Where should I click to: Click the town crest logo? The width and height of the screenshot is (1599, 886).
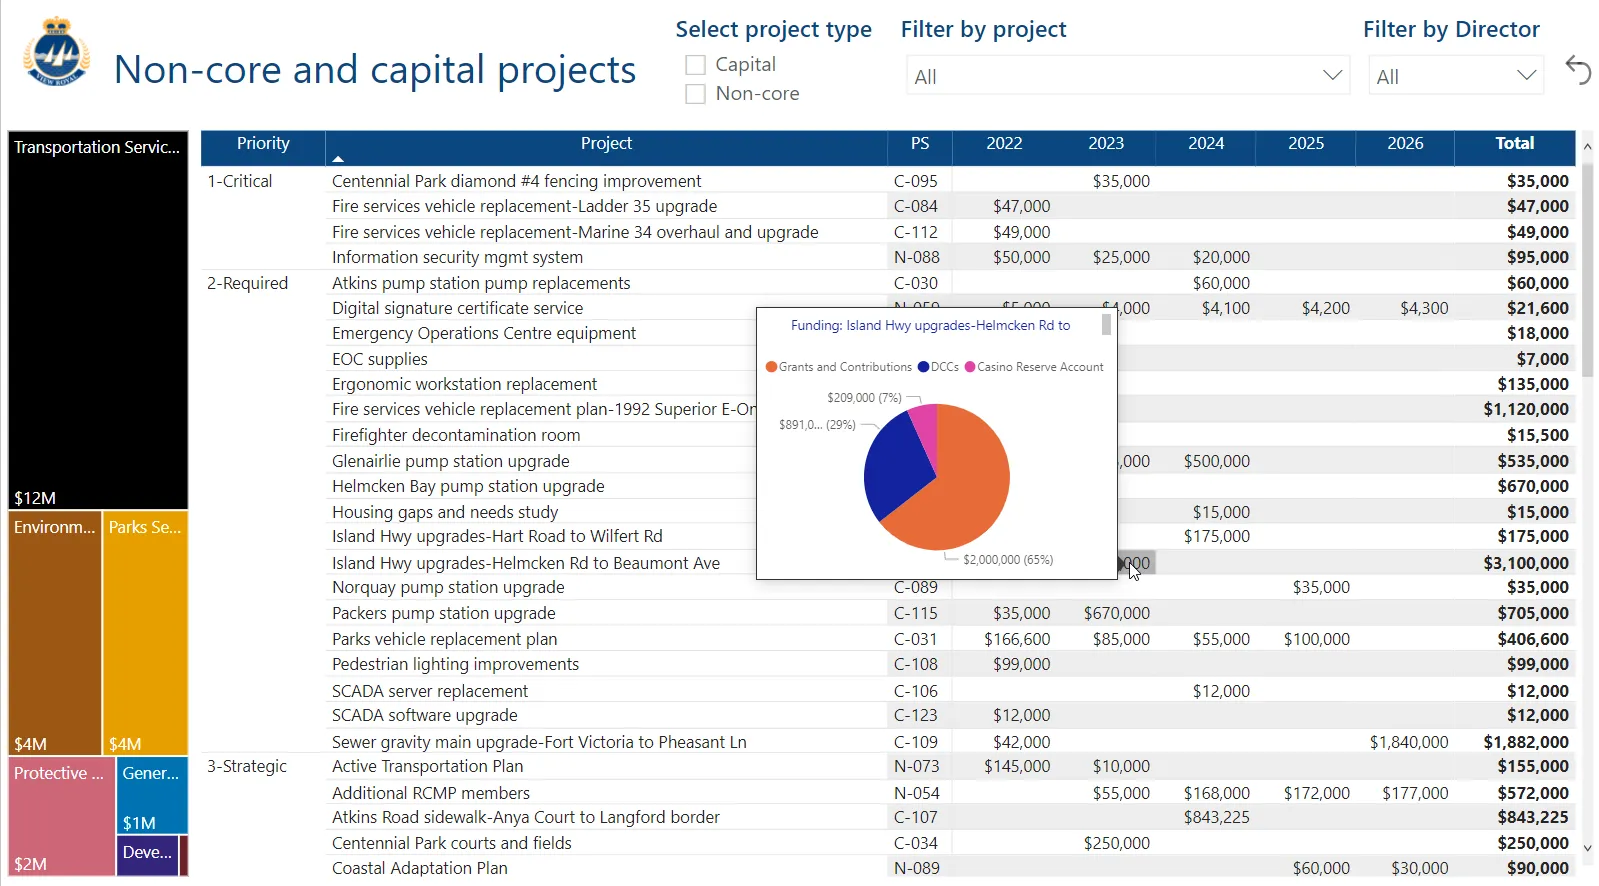56,51
